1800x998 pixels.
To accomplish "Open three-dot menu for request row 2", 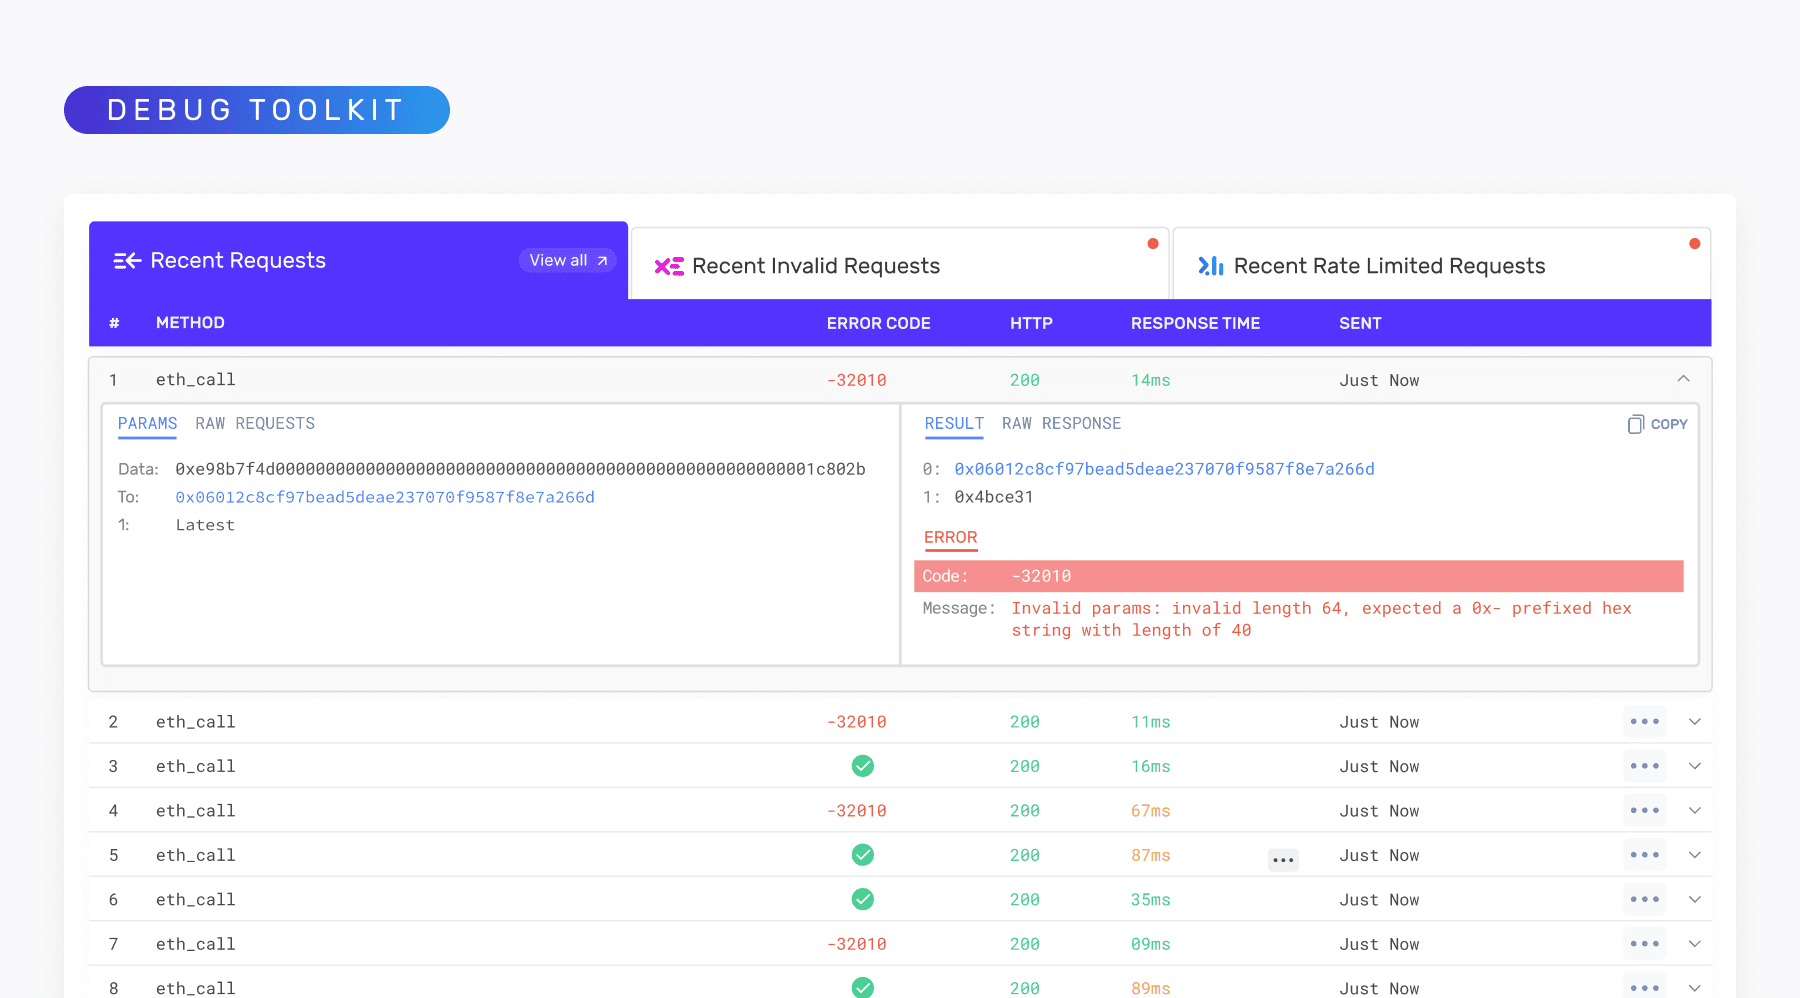I will (1644, 722).
